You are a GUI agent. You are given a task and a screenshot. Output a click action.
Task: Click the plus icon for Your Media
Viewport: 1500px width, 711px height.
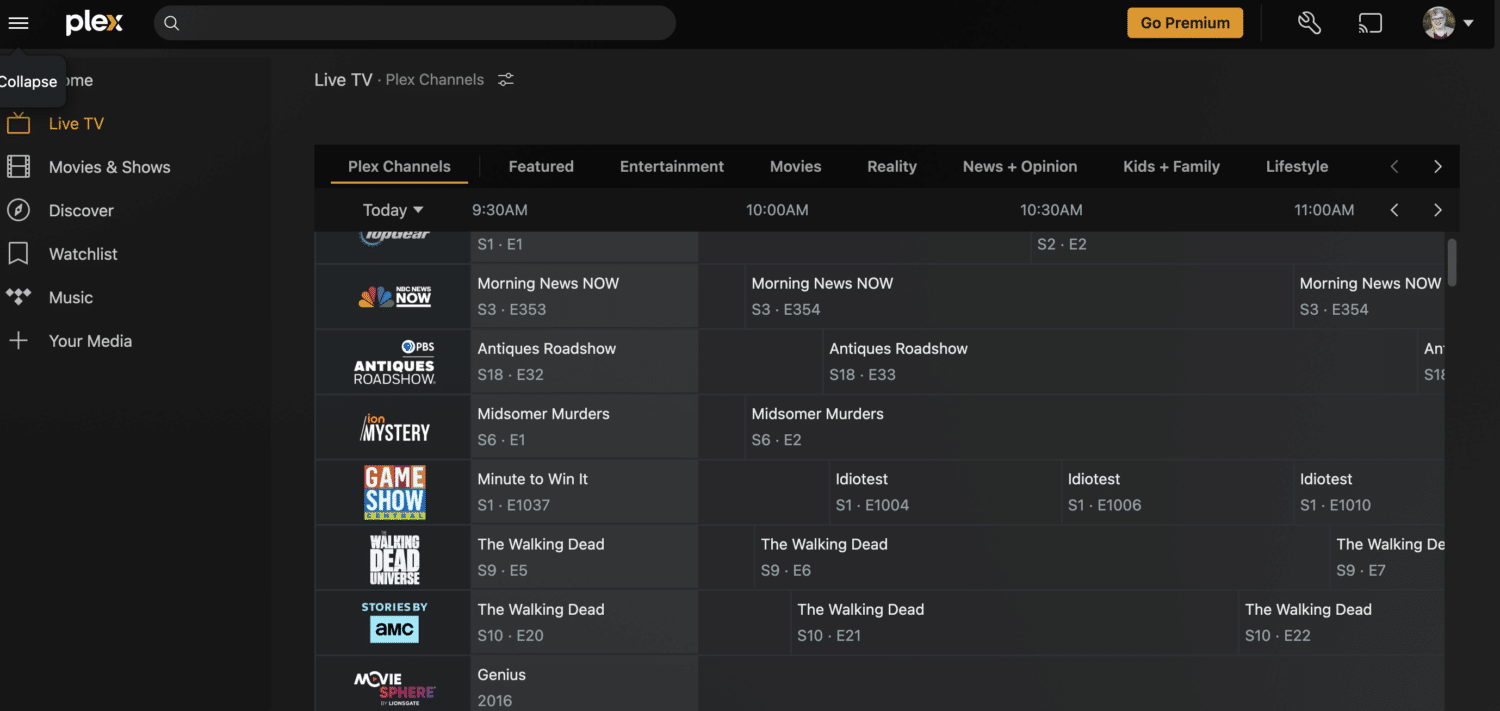(x=18, y=341)
